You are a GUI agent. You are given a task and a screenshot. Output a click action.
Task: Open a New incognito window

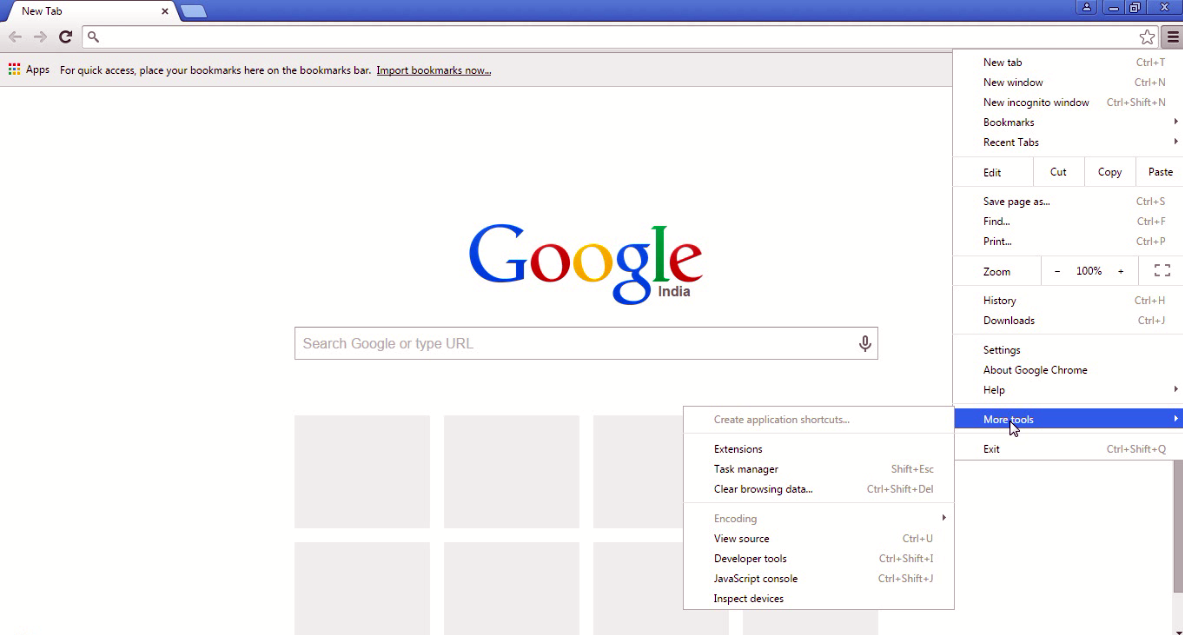1066,102
